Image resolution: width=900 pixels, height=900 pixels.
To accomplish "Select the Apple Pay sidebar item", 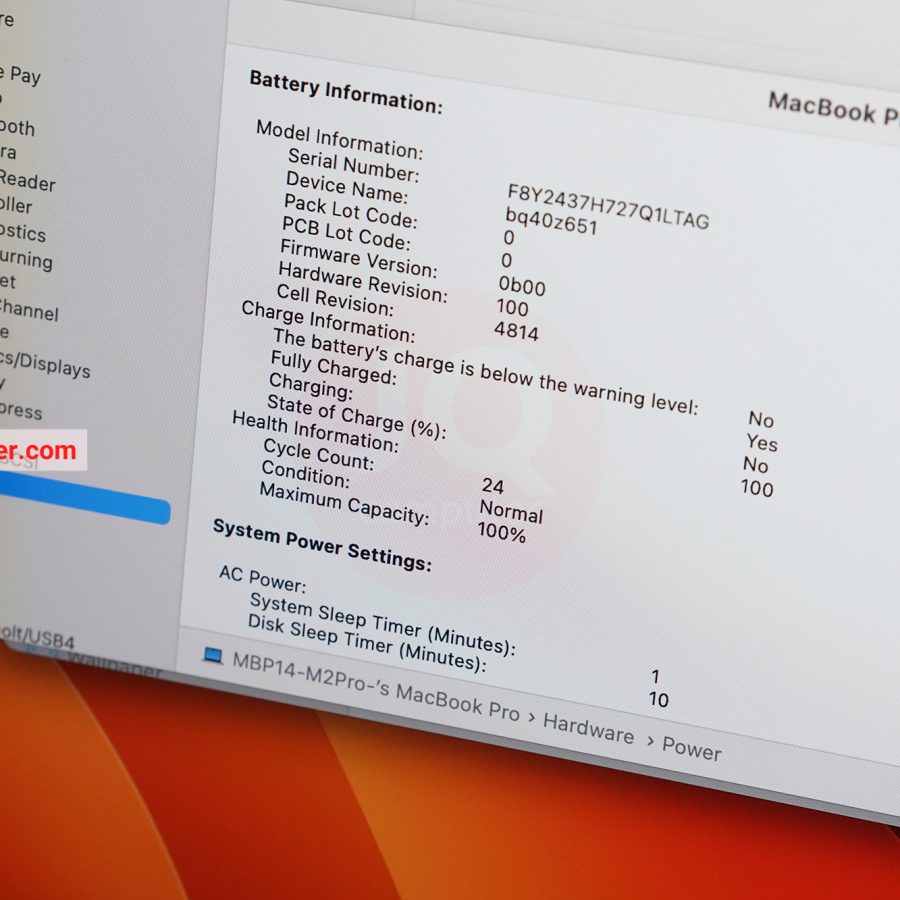I will pos(21,75).
